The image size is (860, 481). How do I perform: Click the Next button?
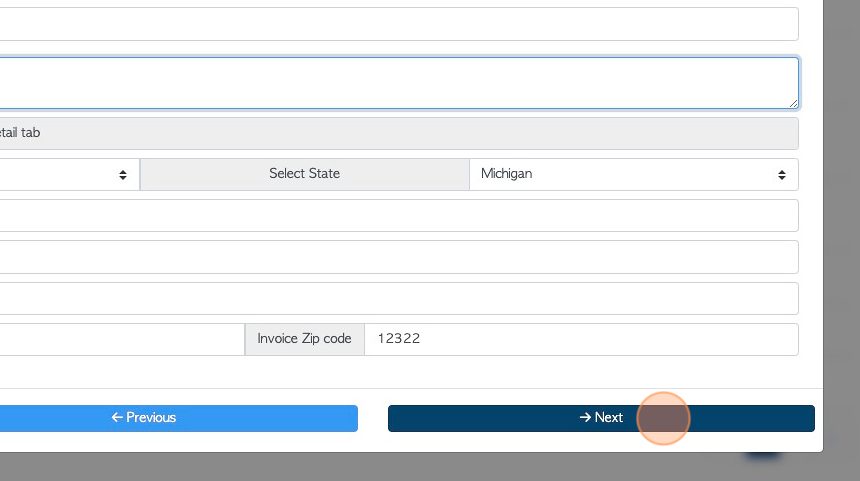601,418
